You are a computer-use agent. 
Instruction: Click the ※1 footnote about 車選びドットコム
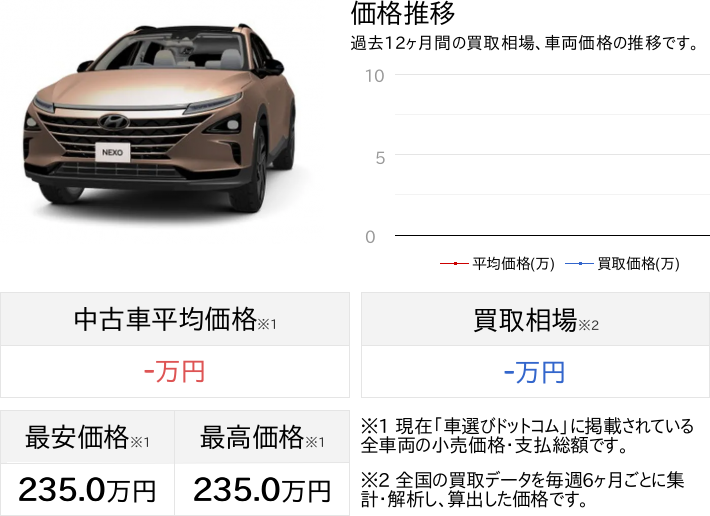click(527, 435)
